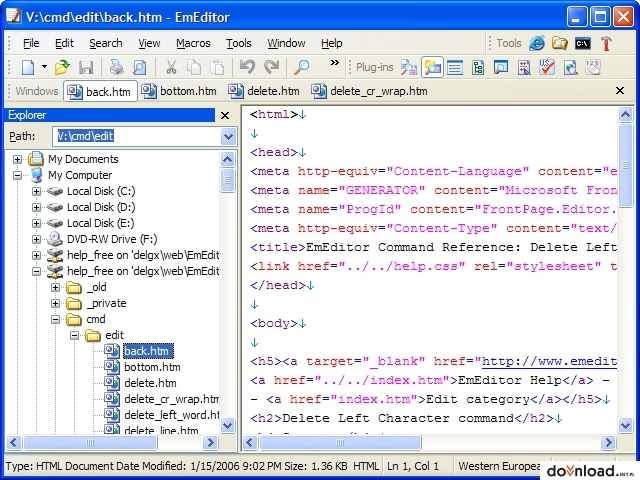Expand Local Disk (E:)

[36, 223]
